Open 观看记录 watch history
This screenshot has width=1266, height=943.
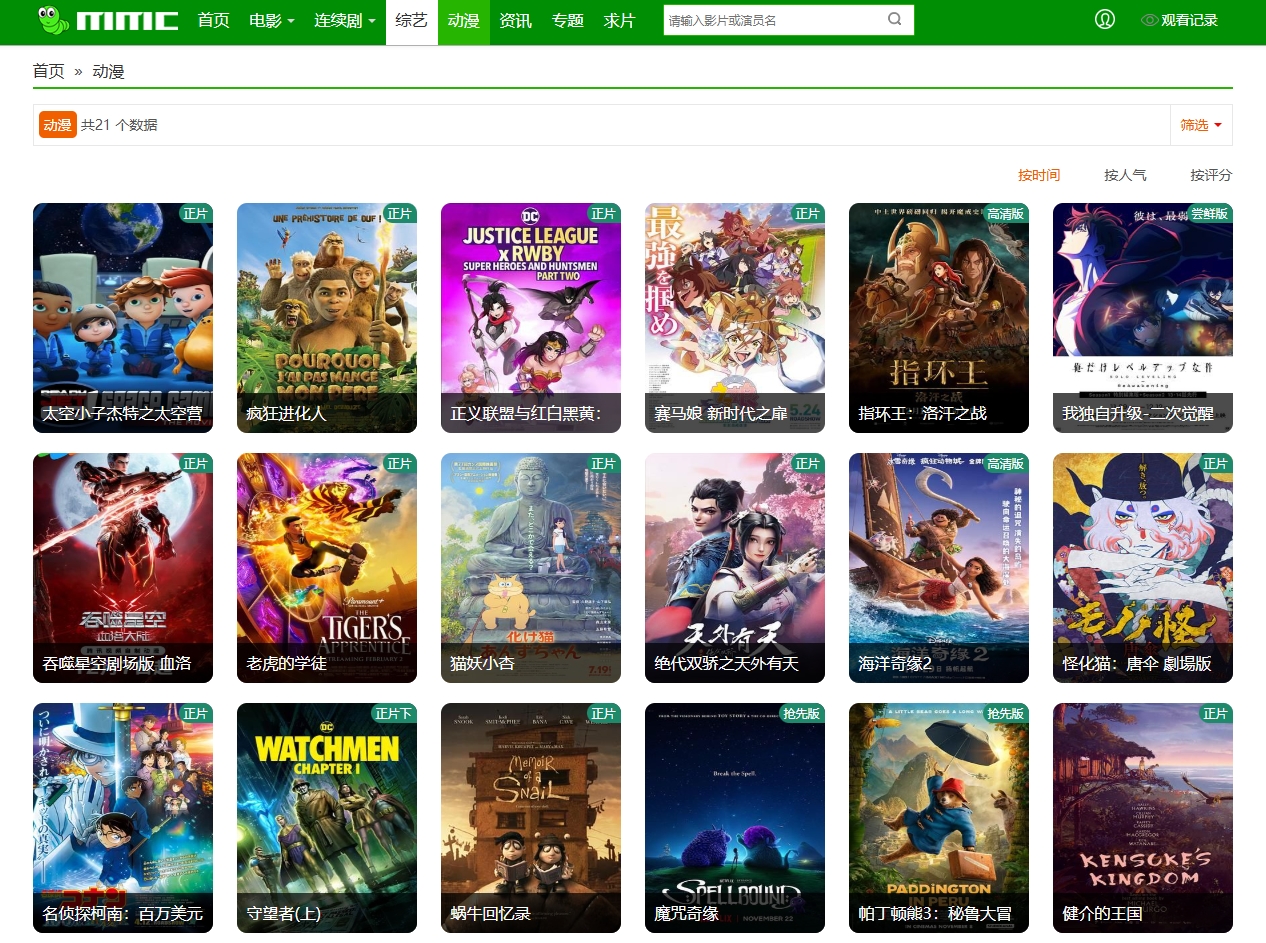1189,20
